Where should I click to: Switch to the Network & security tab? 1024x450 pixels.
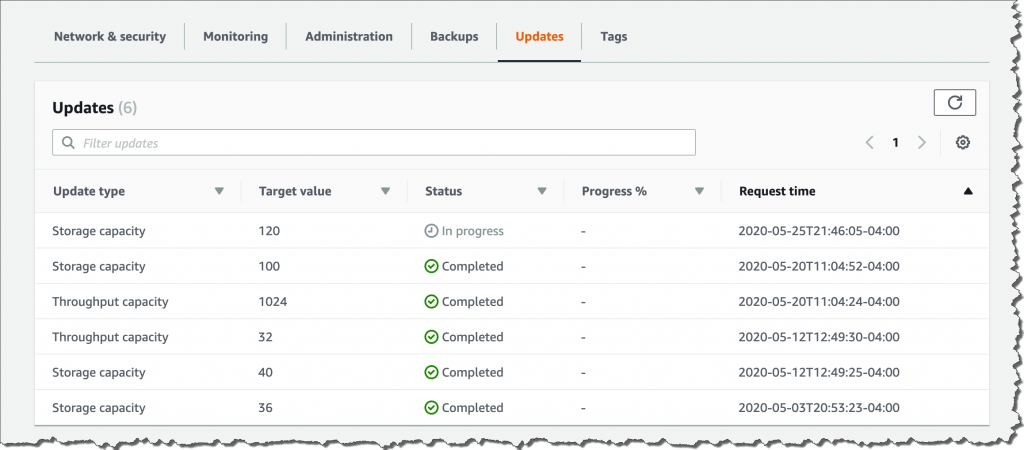109,37
